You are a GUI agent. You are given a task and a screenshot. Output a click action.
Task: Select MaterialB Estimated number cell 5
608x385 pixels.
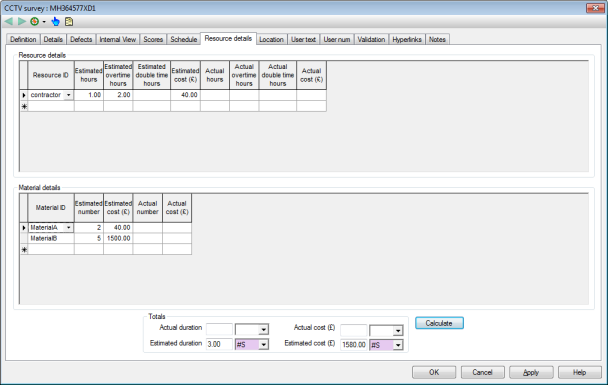(89, 238)
